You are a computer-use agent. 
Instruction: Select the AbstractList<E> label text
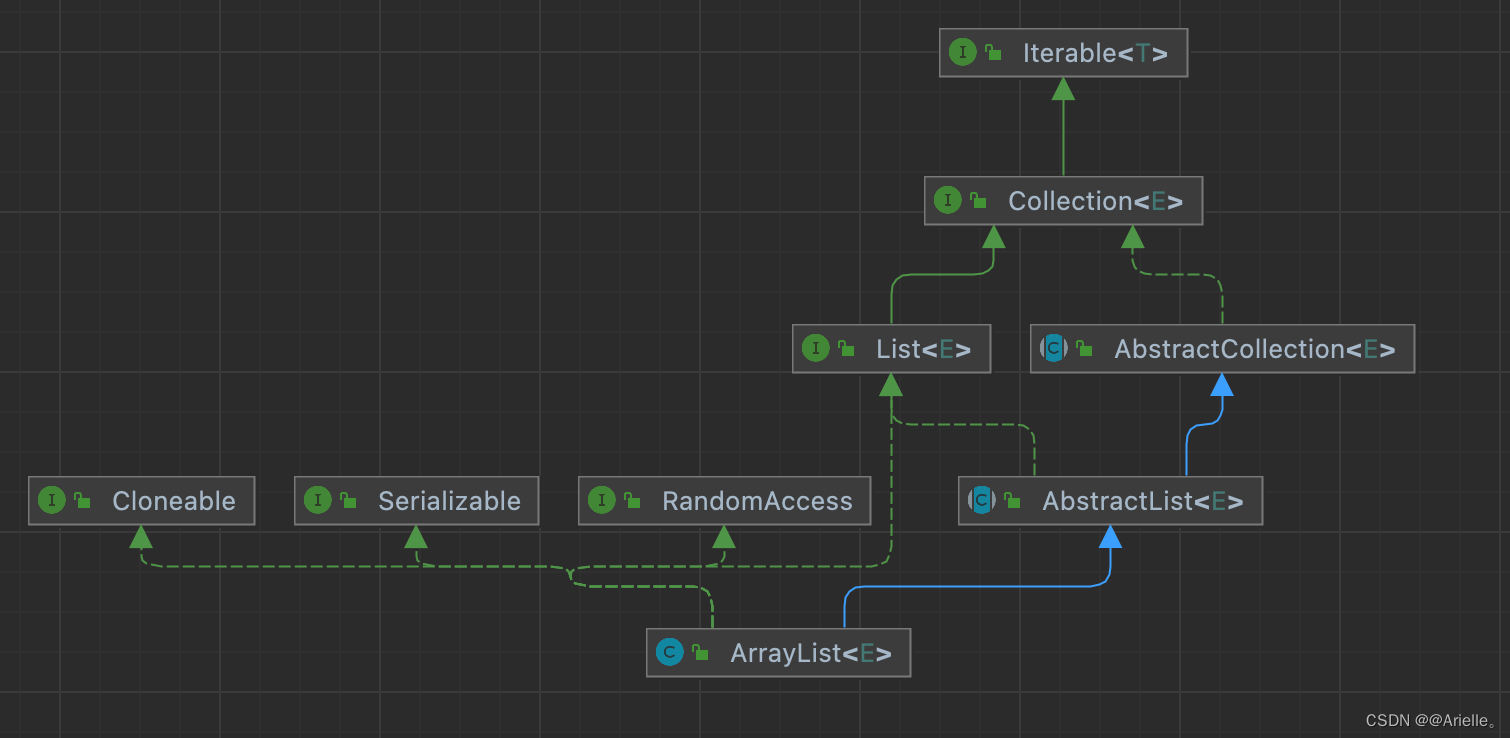1143,501
